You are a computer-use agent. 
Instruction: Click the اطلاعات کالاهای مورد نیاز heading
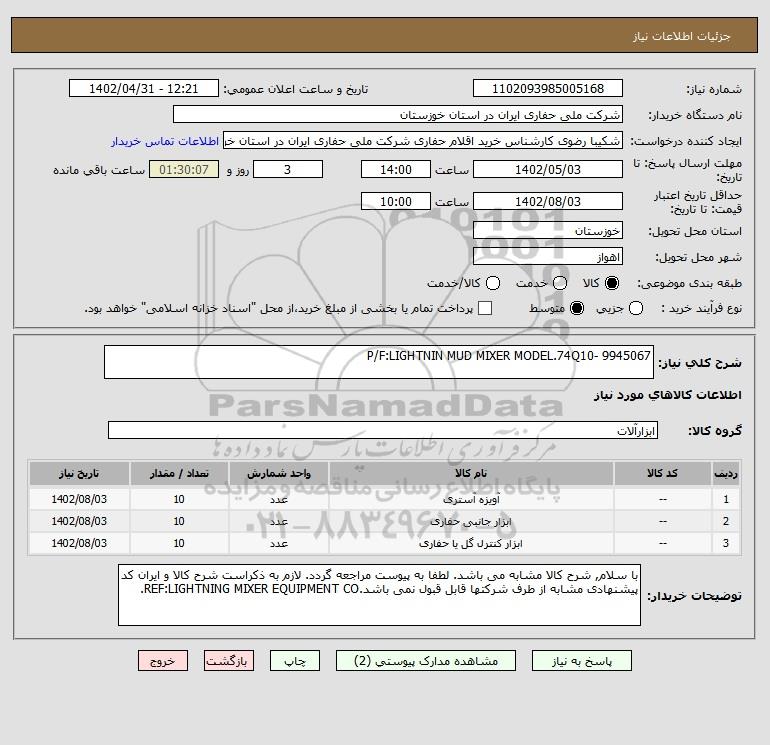[x=667, y=395]
